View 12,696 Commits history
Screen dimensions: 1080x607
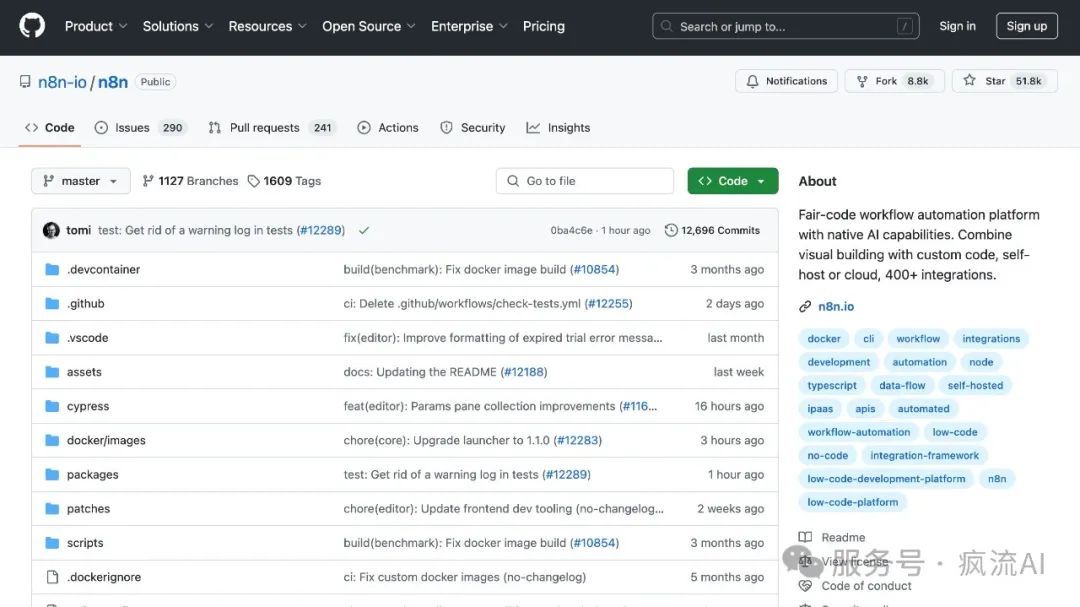pyautogui.click(x=712, y=230)
